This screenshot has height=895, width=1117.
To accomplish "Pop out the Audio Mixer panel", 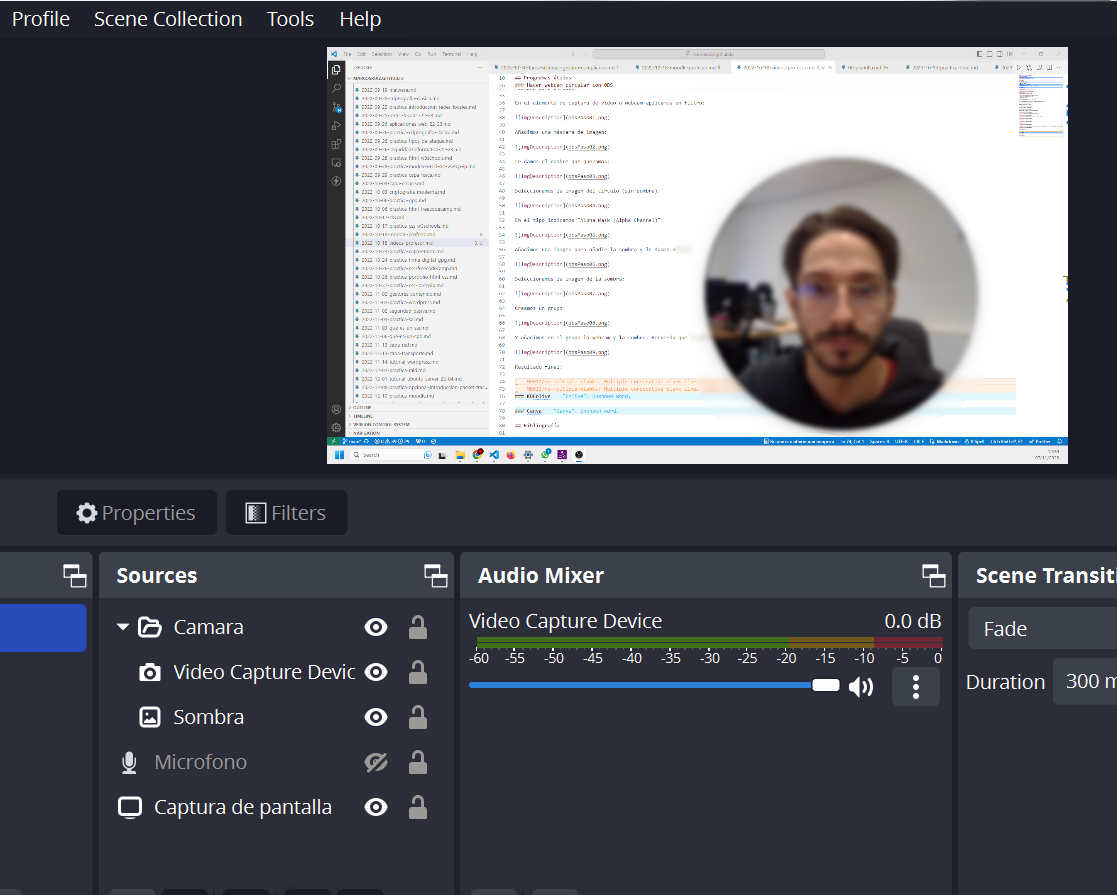I will point(933,575).
